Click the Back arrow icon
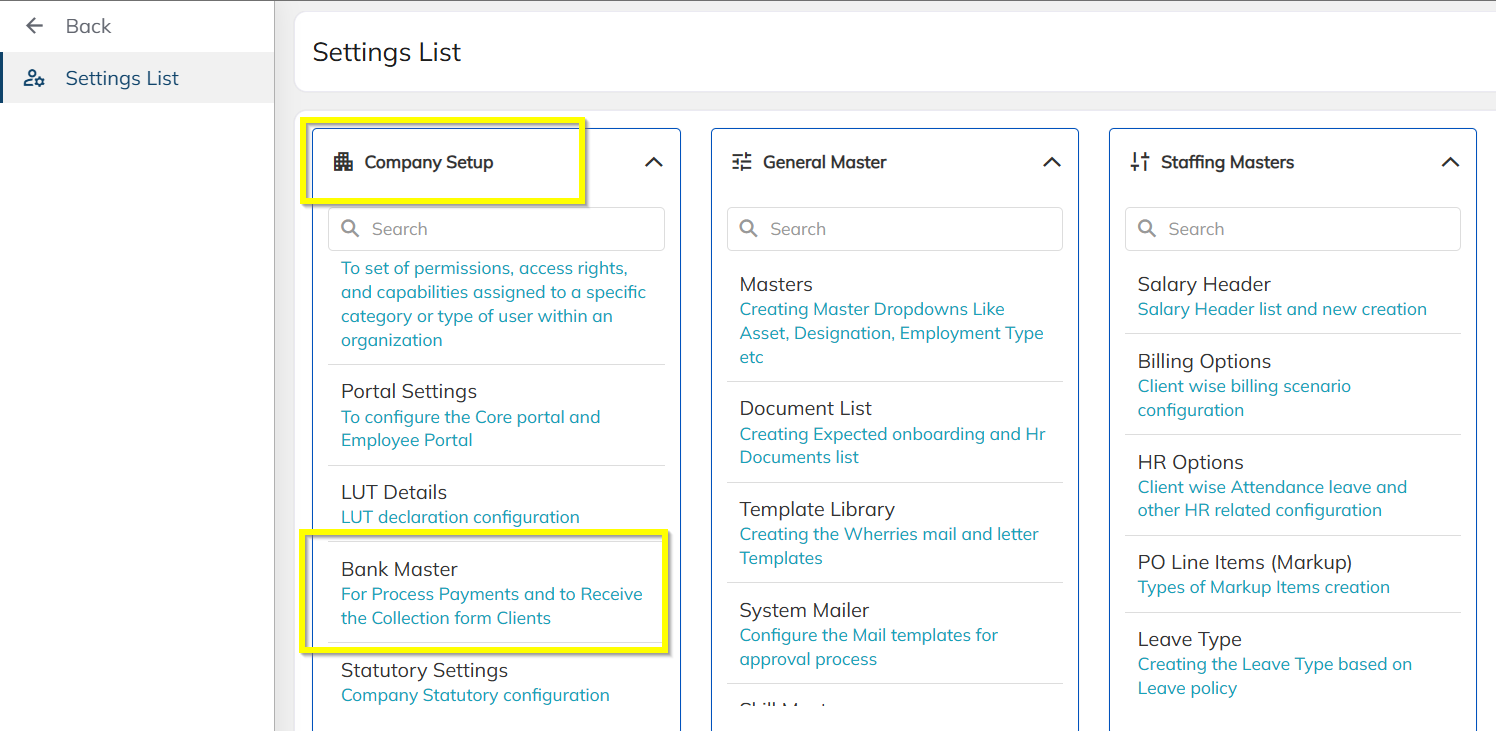1496x731 pixels. [x=35, y=26]
